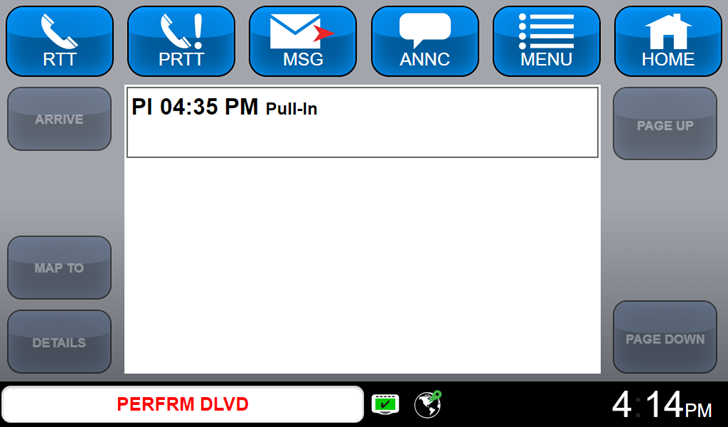This screenshot has width=728, height=427.
Task: Select the PI 04:35 PM Pull-In entry
Action: coord(362,123)
